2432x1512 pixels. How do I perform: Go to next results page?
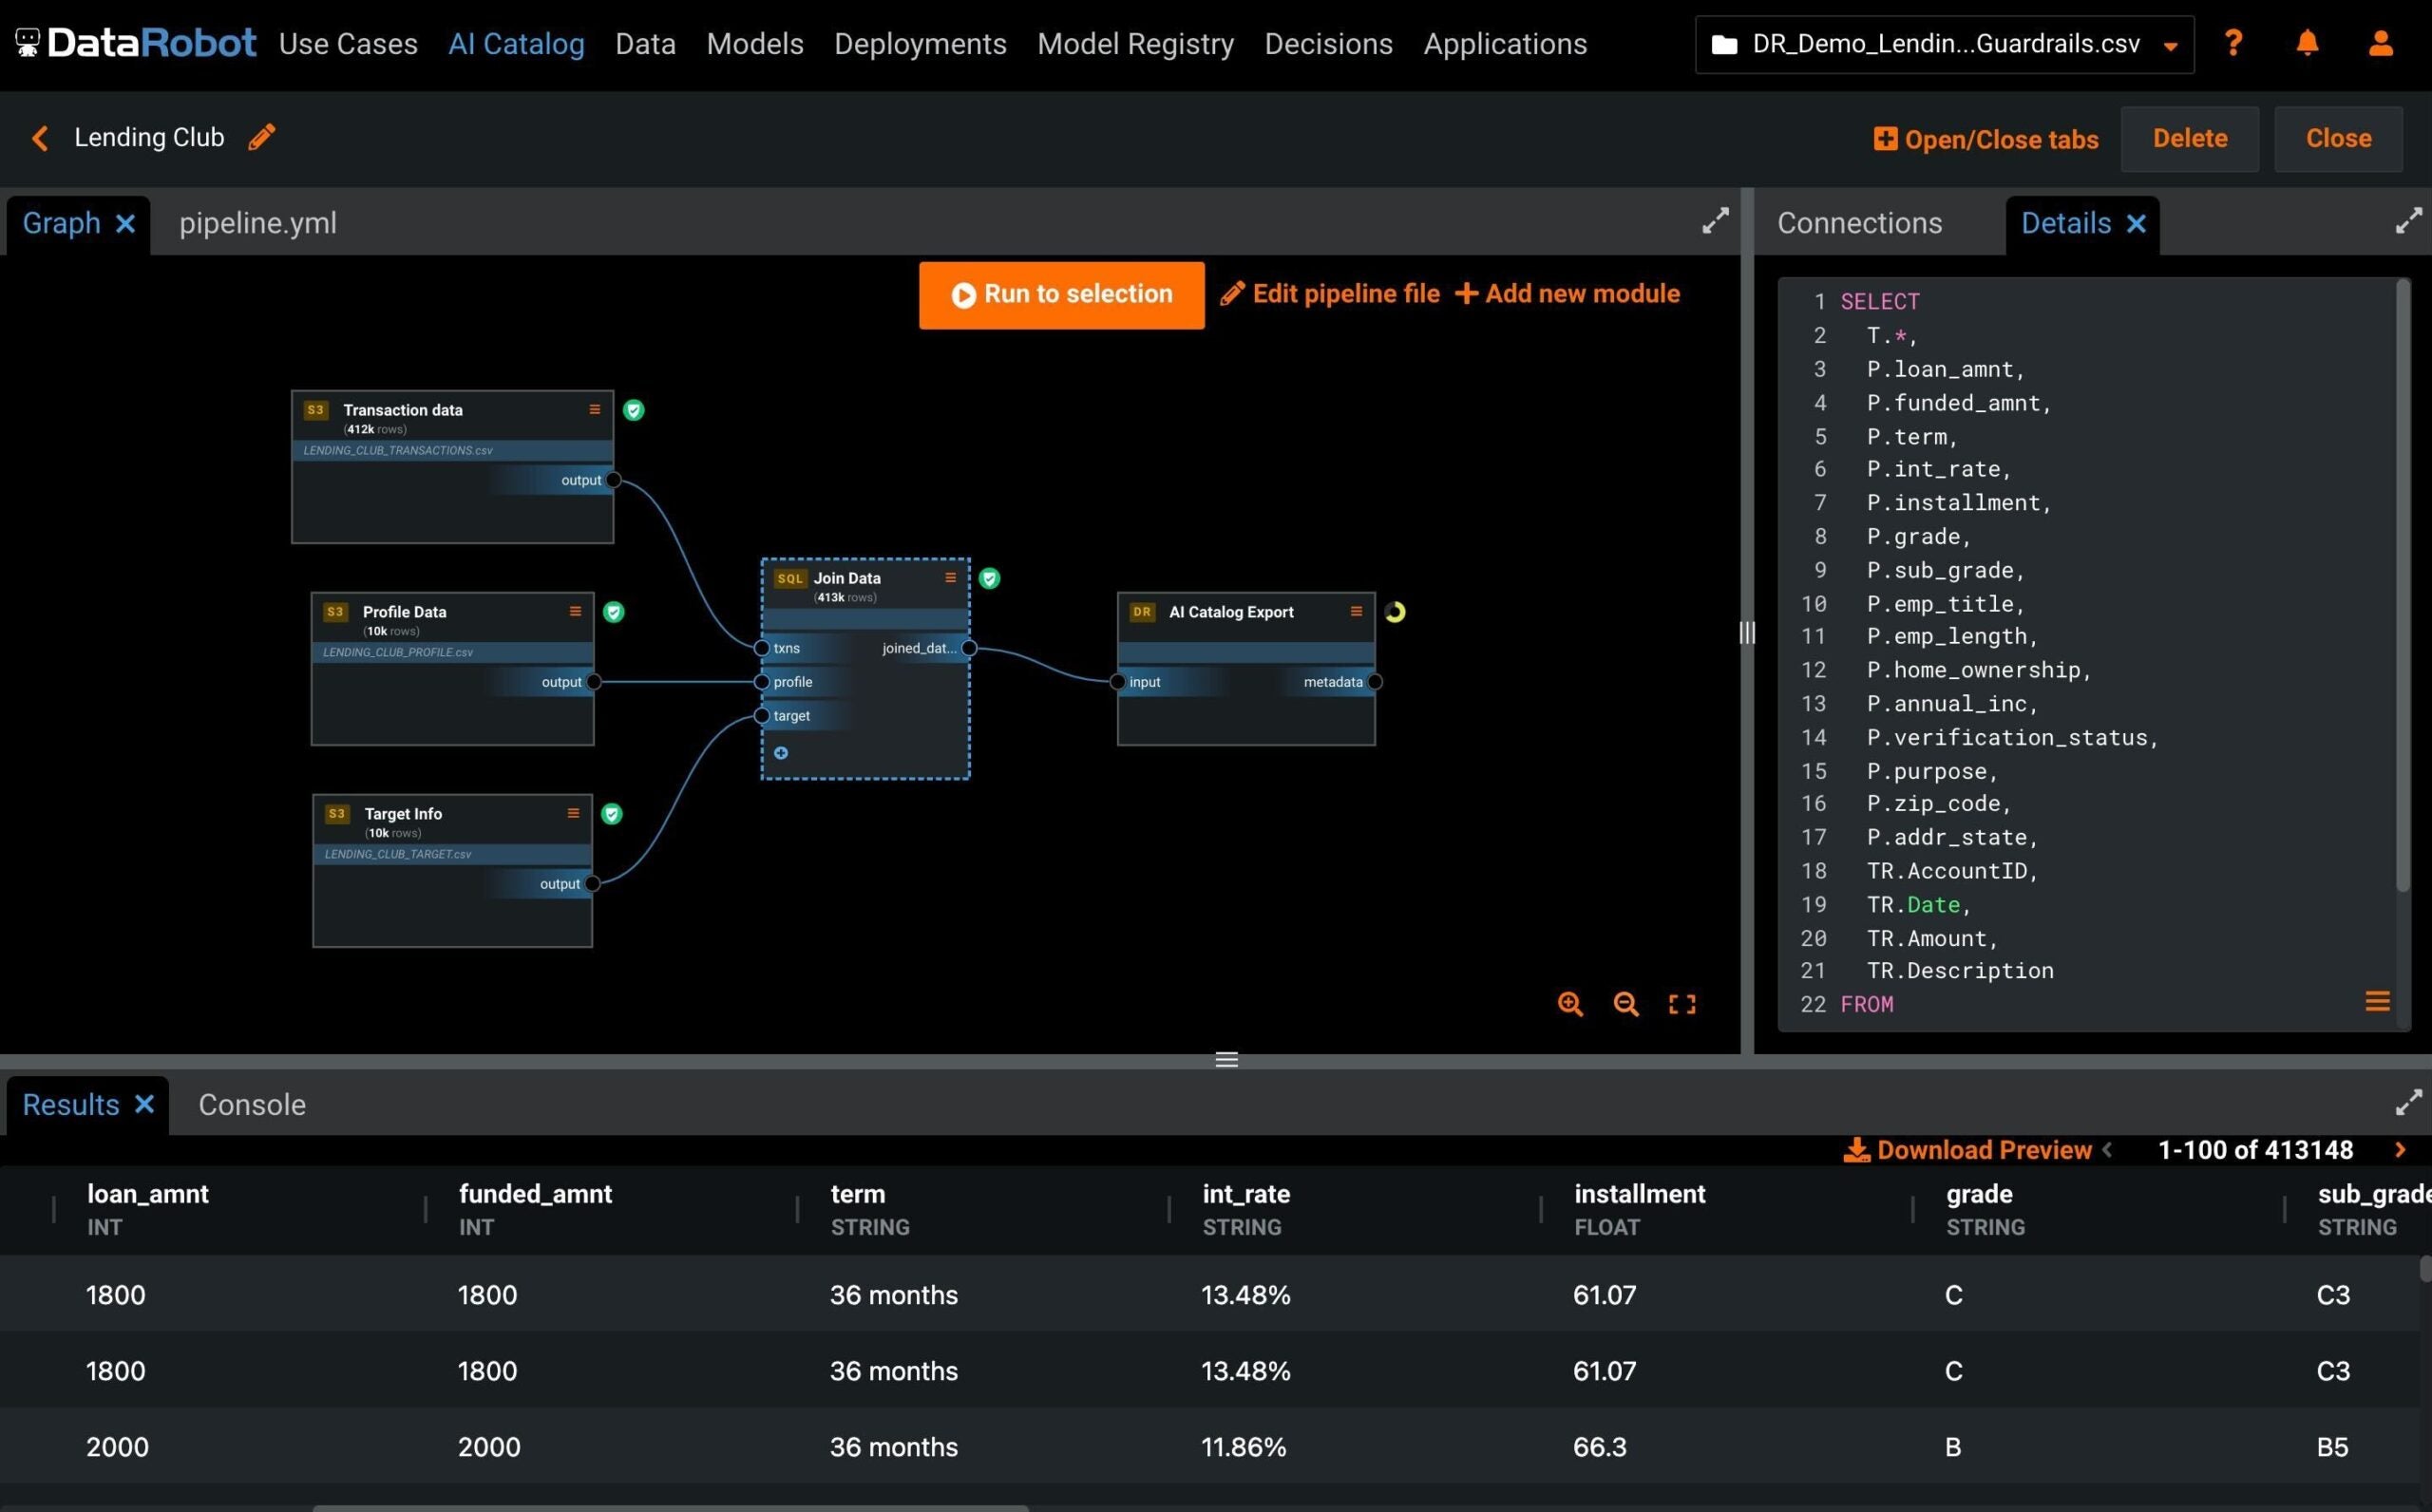tap(2399, 1149)
